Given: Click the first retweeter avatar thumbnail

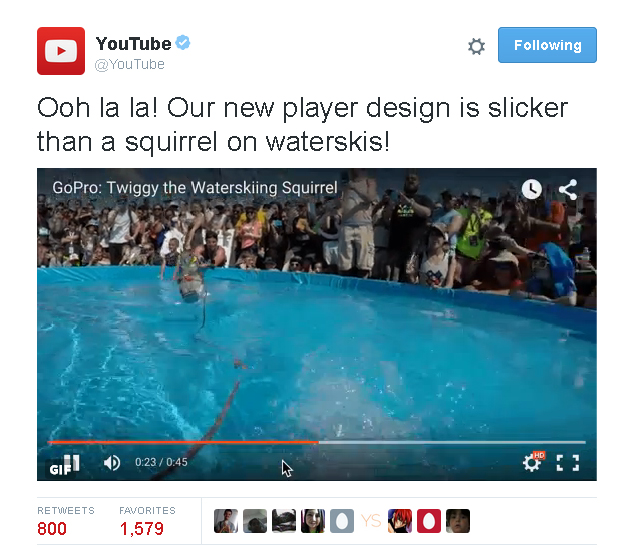Looking at the screenshot, I should tap(226, 521).
